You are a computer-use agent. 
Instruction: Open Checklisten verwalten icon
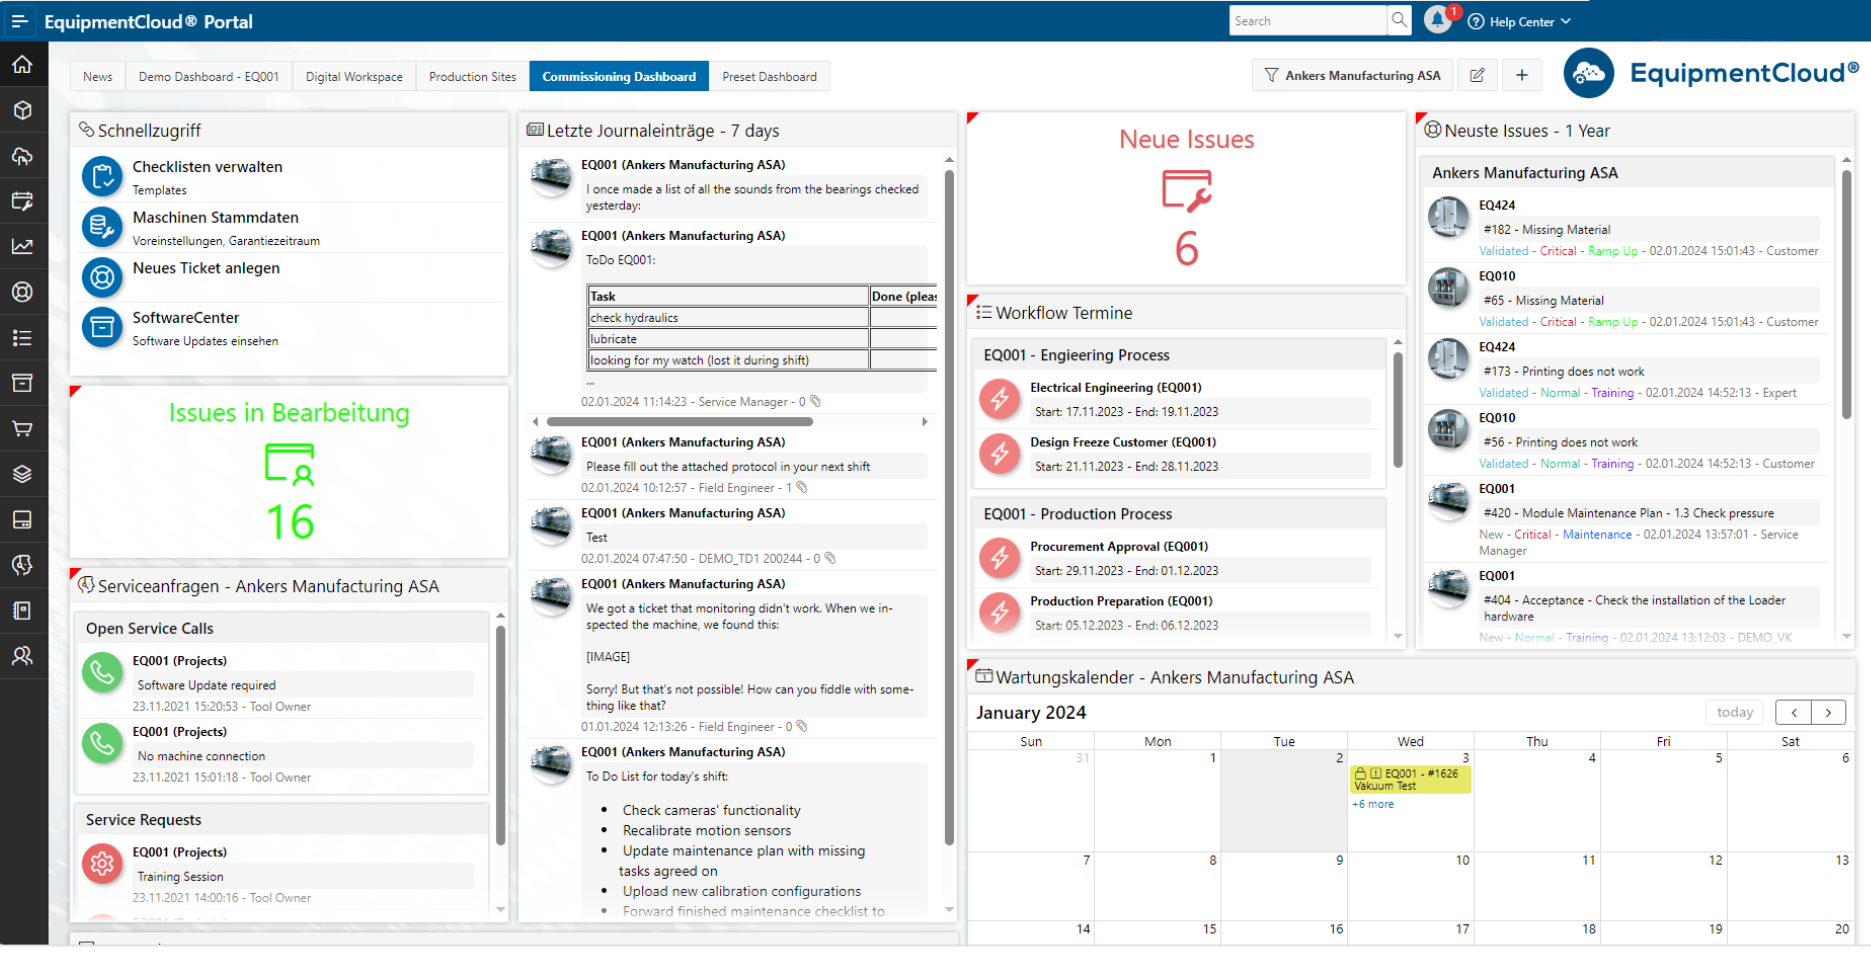click(102, 177)
